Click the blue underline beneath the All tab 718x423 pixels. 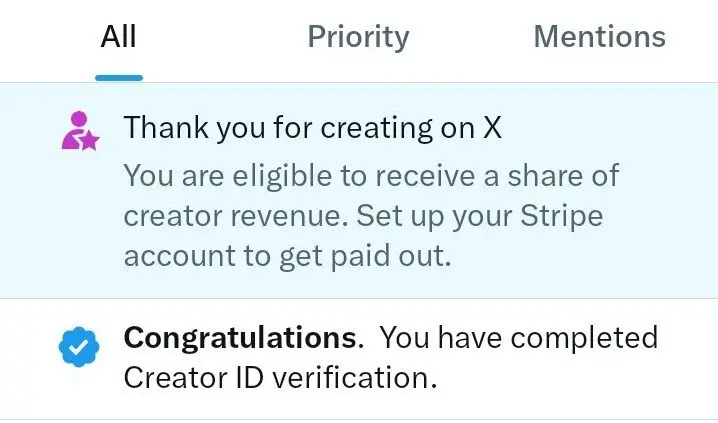click(x=119, y=78)
